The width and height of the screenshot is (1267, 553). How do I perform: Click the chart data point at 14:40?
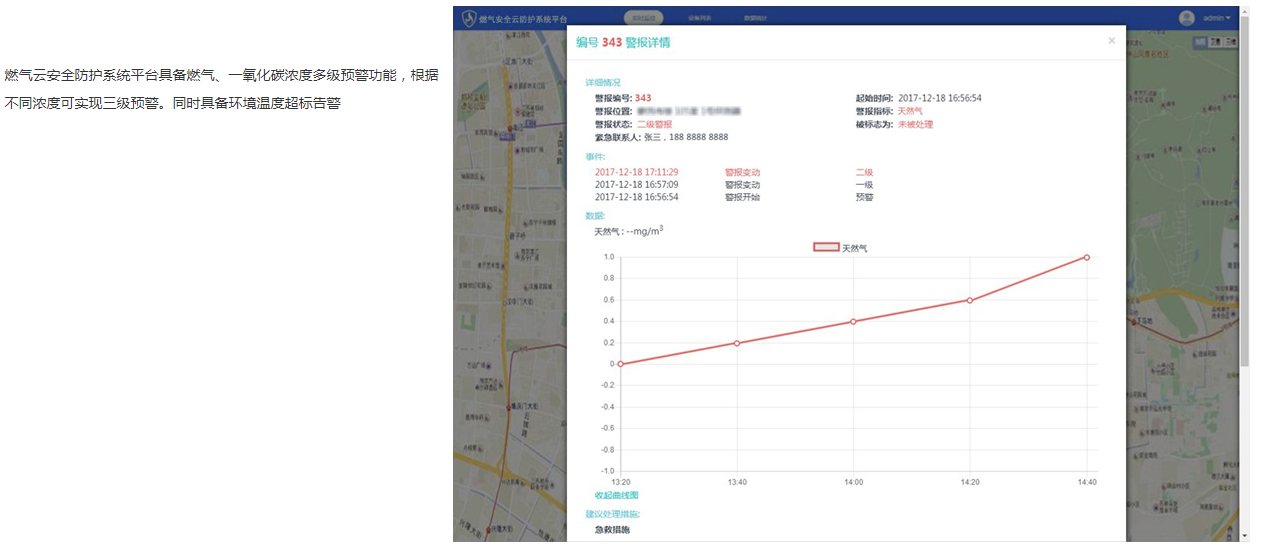click(x=1087, y=257)
